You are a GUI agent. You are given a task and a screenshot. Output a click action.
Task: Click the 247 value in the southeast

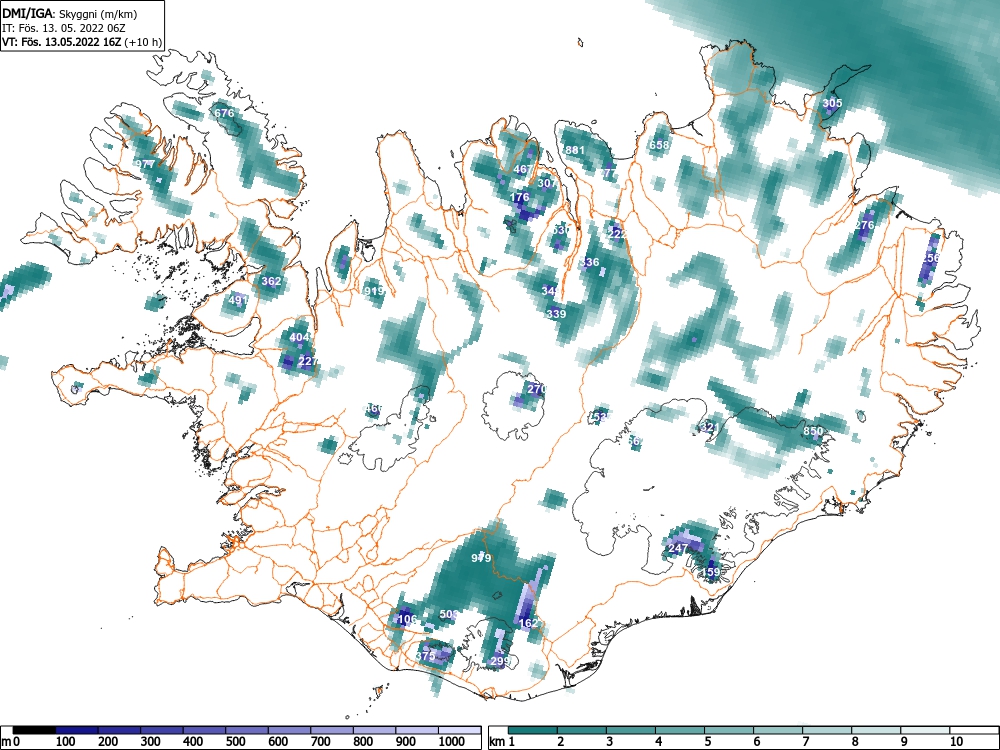pos(678,548)
